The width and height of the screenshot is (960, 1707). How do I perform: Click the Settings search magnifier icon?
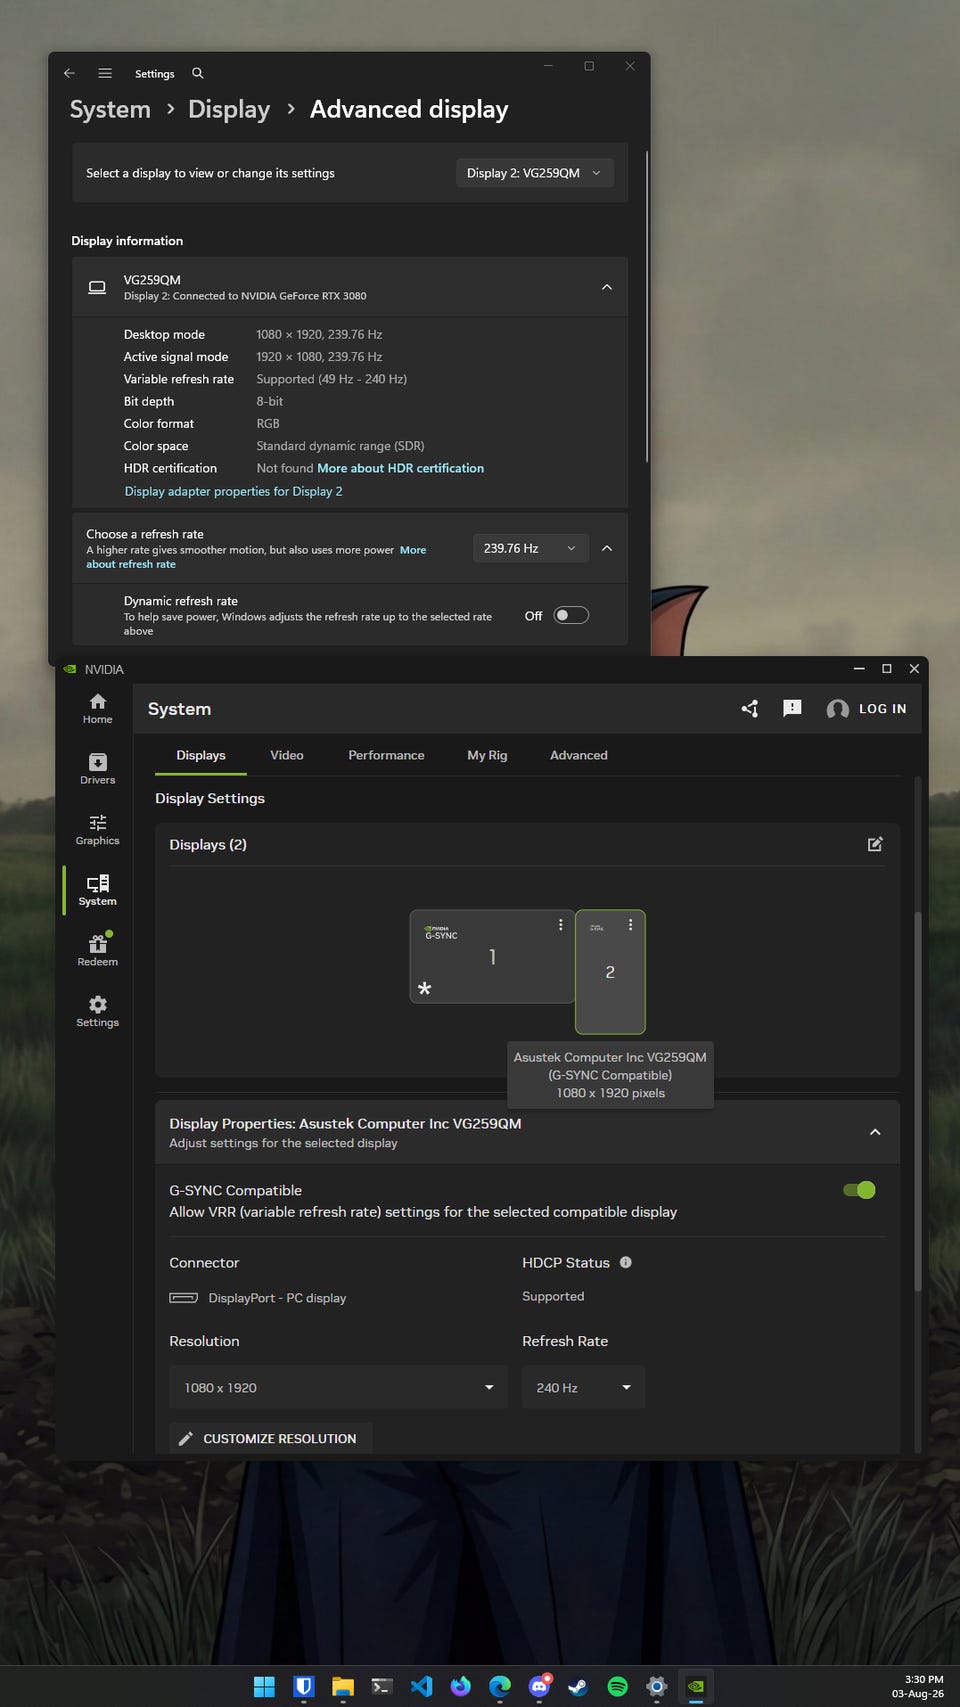pyautogui.click(x=198, y=73)
